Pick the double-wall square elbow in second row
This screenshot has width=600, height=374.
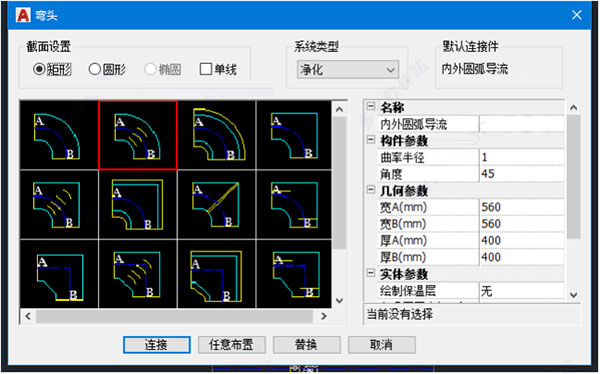[x=138, y=205]
